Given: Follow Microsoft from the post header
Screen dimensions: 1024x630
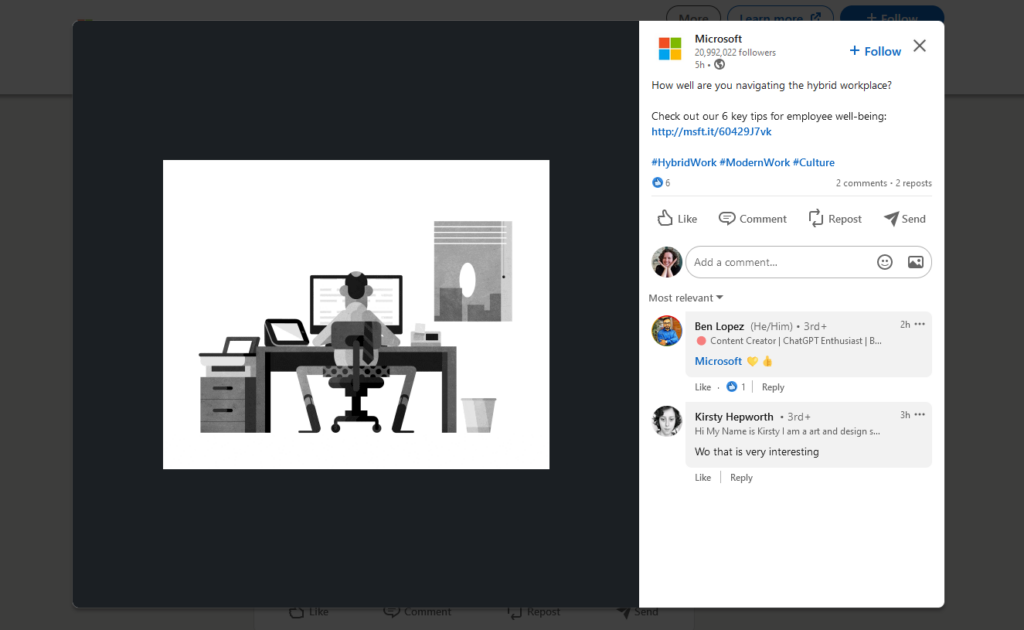Looking at the screenshot, I should [874, 50].
